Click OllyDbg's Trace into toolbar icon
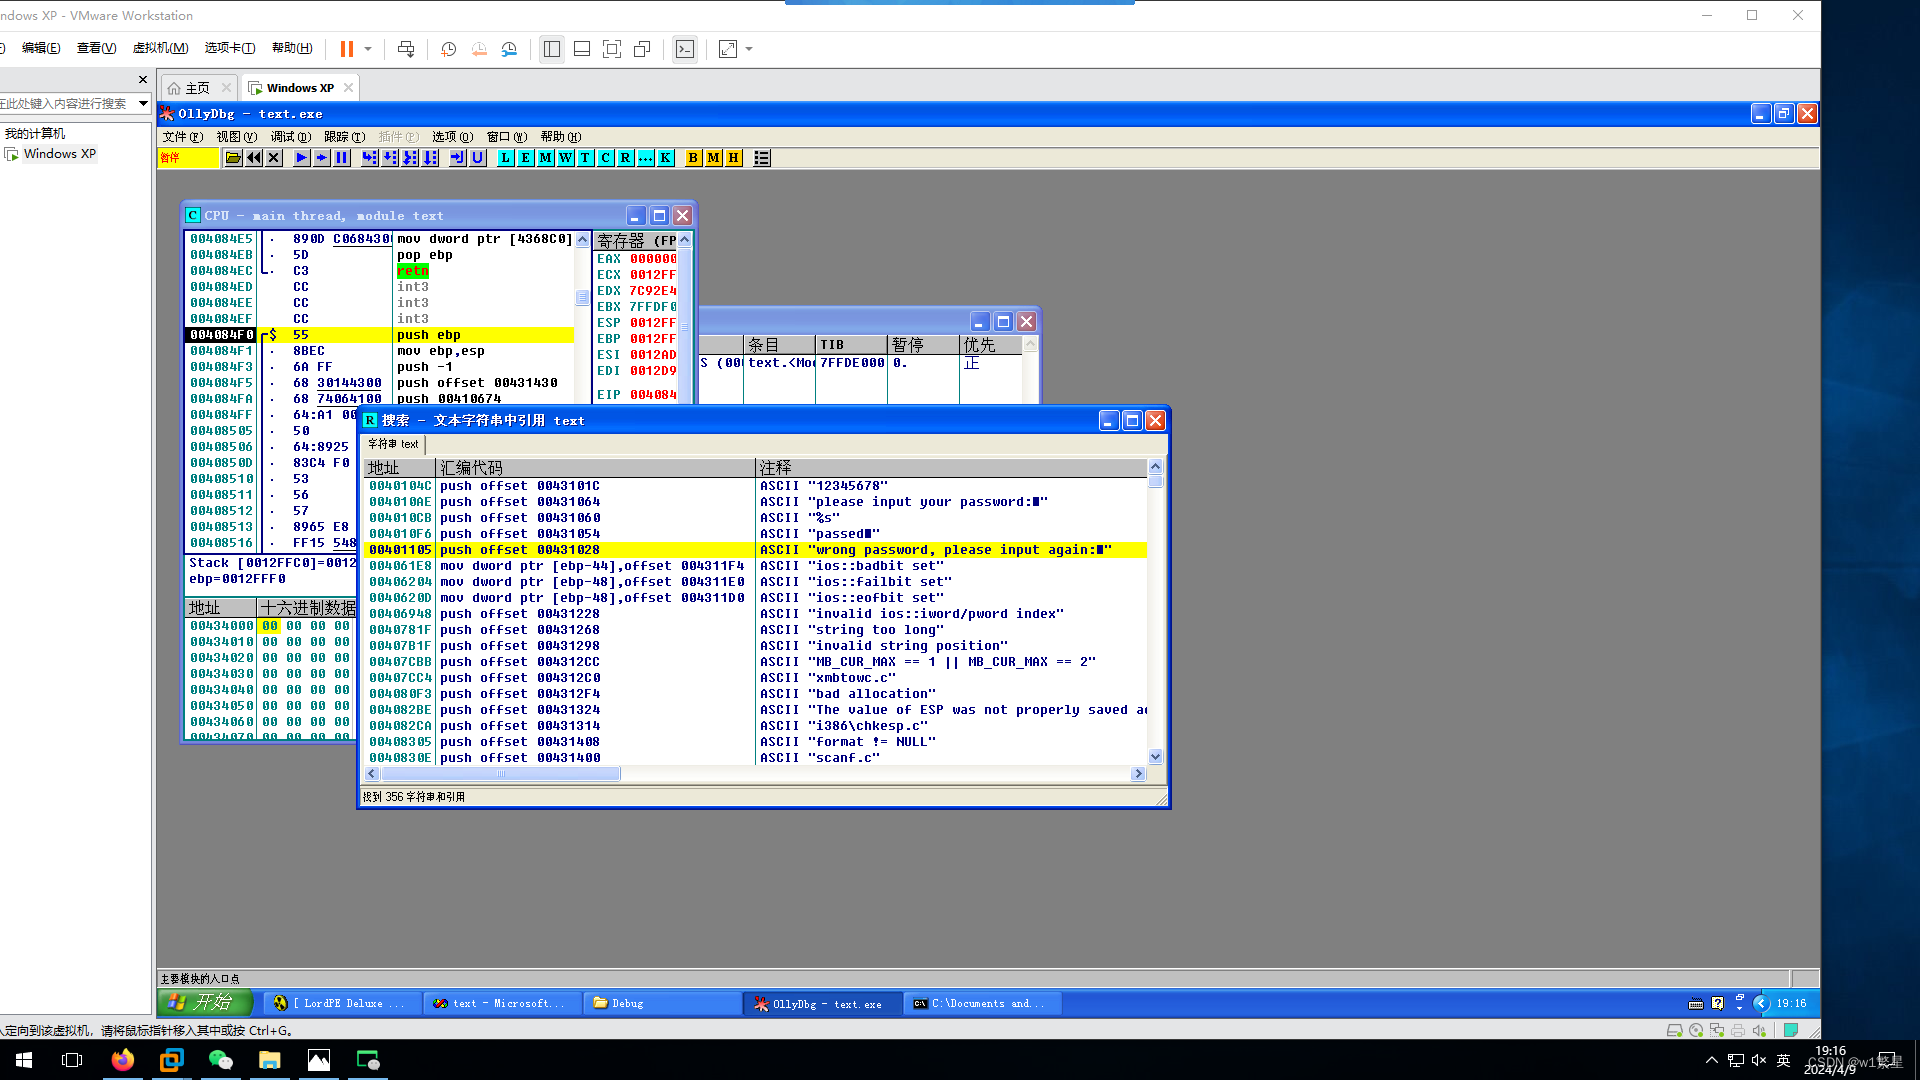 tap(410, 158)
